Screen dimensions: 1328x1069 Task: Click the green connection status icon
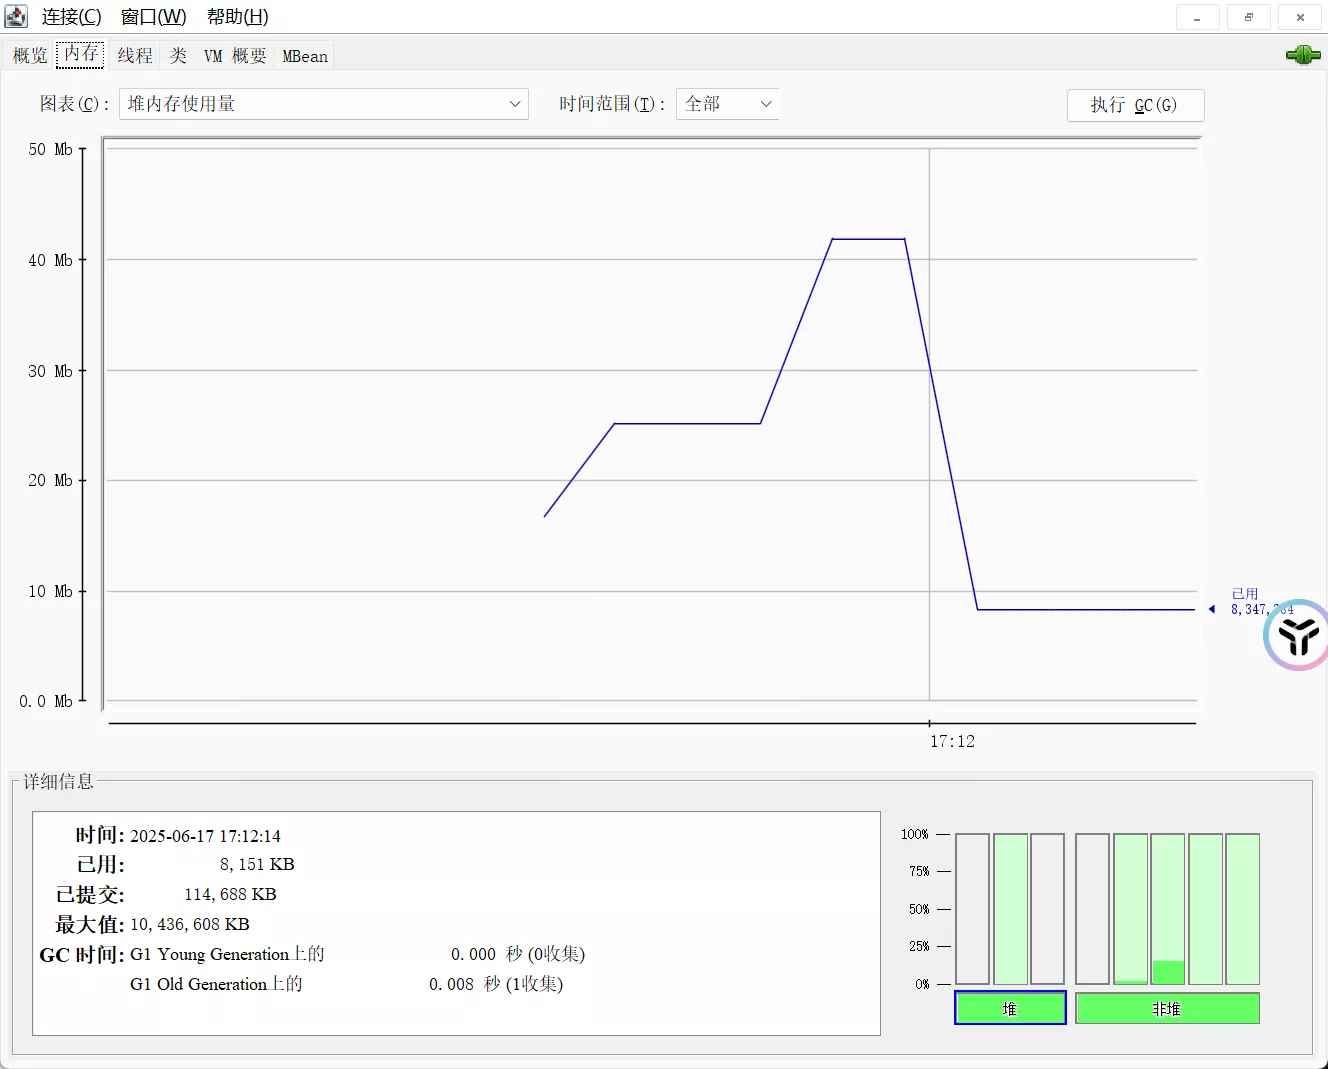pos(1302,55)
